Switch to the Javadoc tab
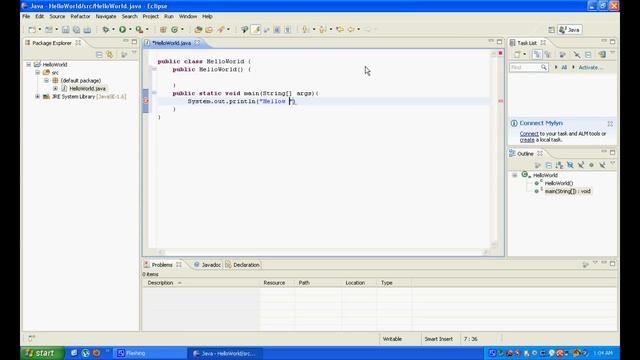The image size is (640, 360). point(207,265)
